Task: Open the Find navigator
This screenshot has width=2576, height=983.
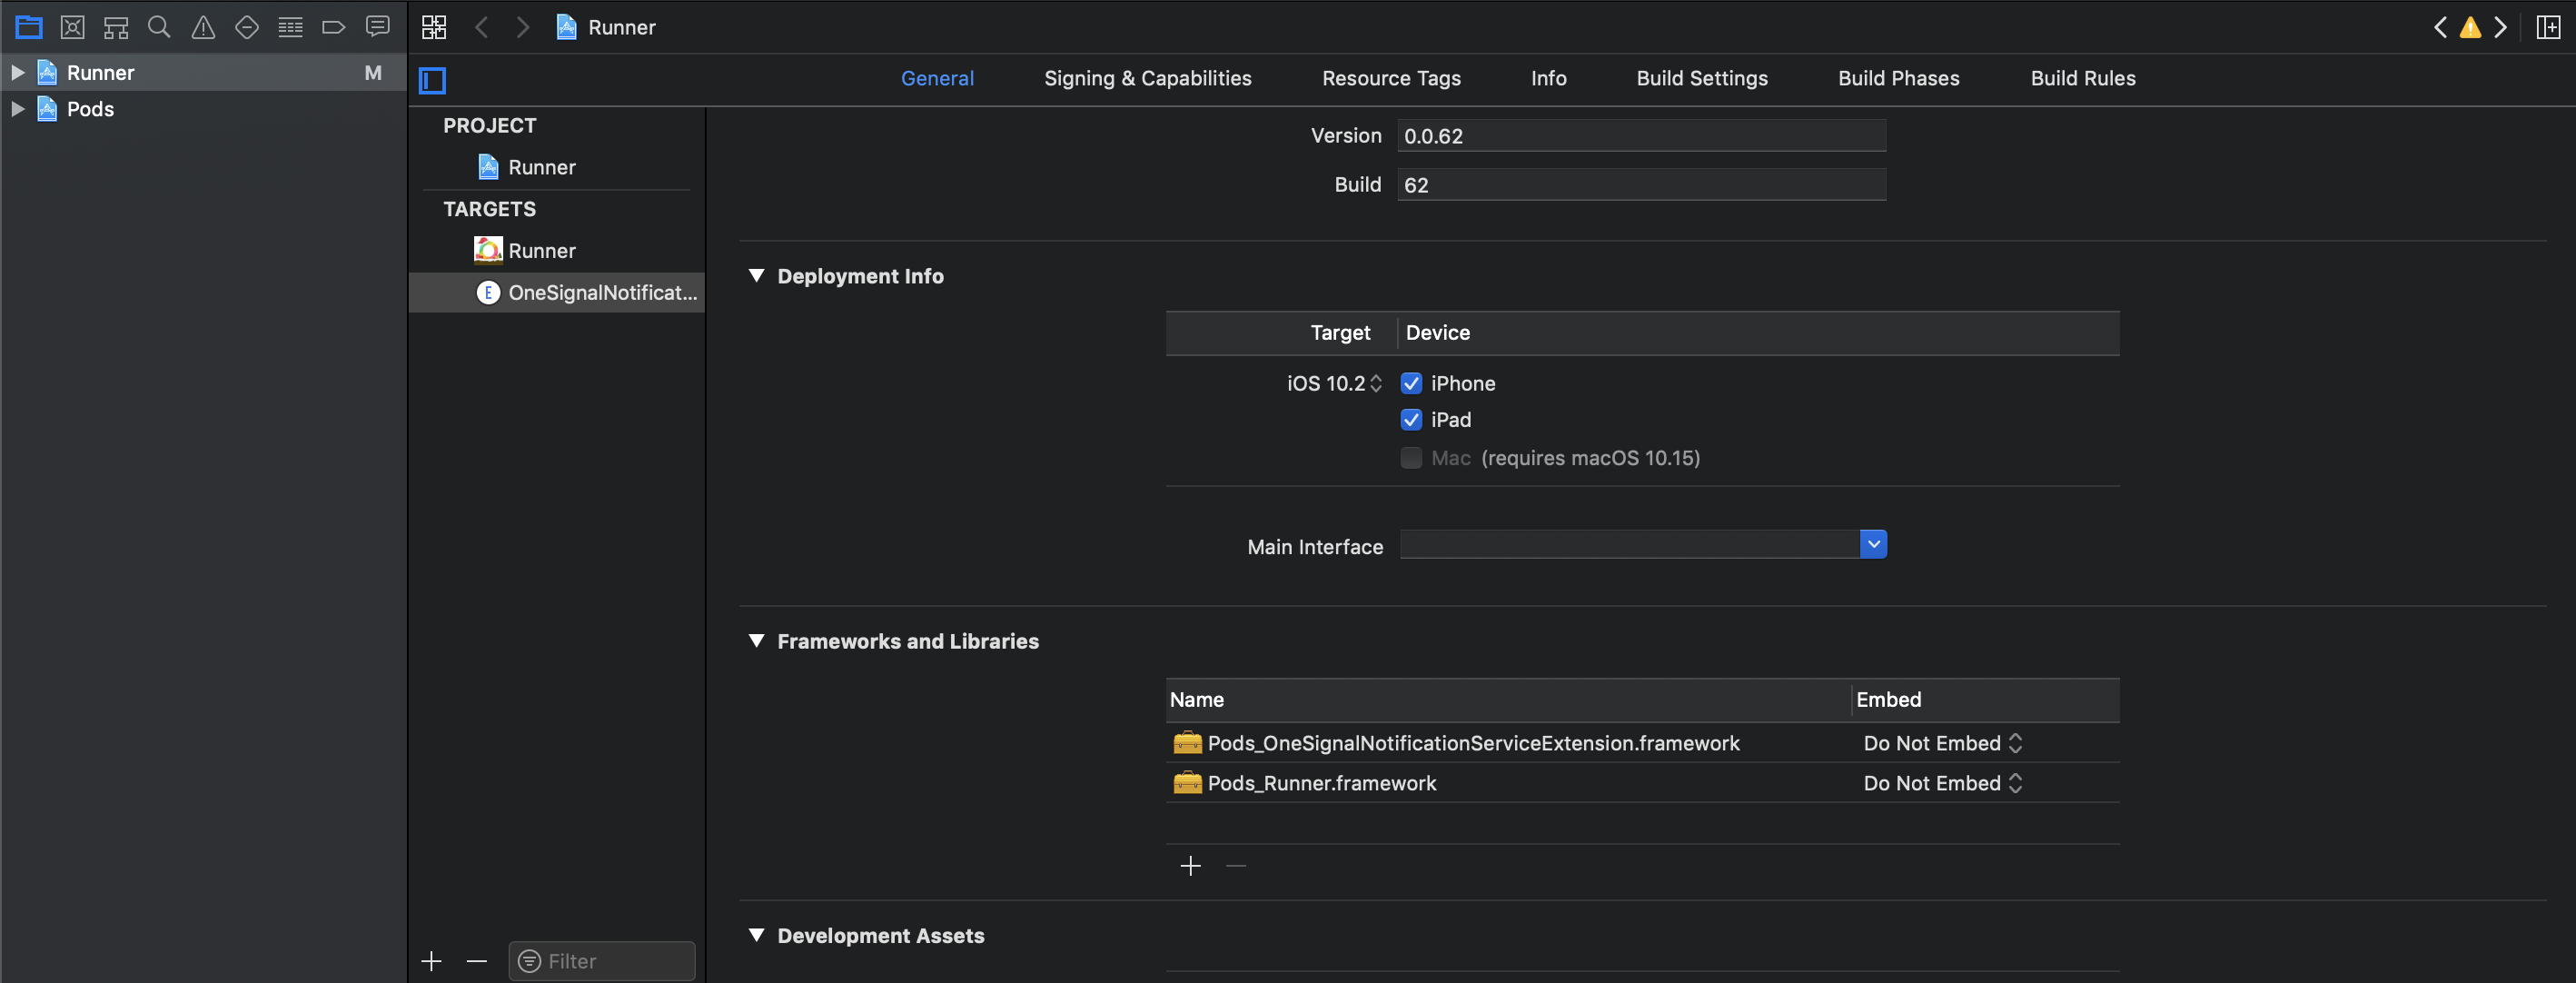Action: pyautogui.click(x=159, y=27)
